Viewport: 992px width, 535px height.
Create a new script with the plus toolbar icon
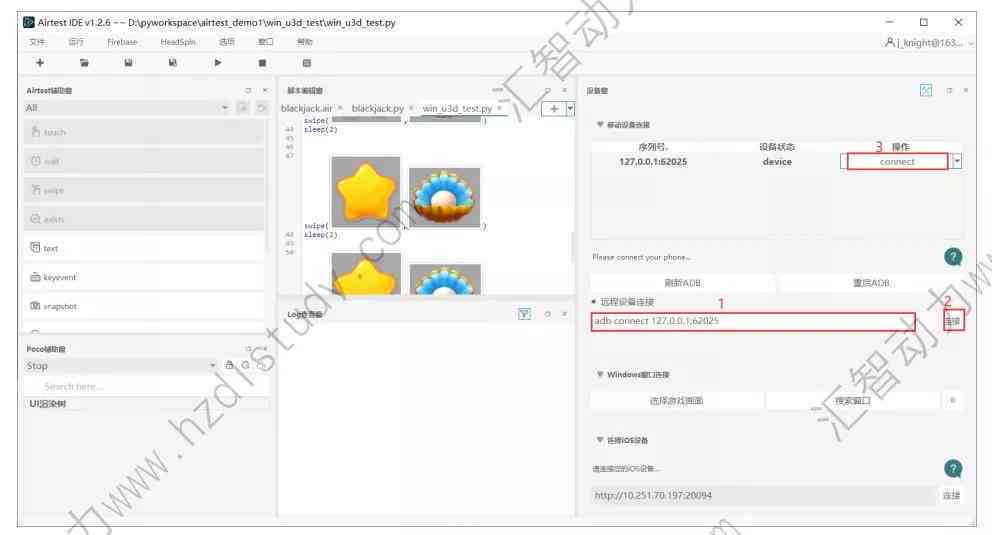click(x=40, y=63)
